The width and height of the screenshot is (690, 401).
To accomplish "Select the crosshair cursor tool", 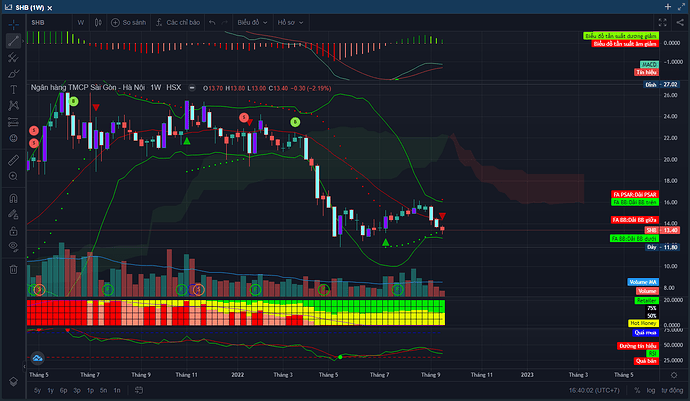I will point(13,25).
